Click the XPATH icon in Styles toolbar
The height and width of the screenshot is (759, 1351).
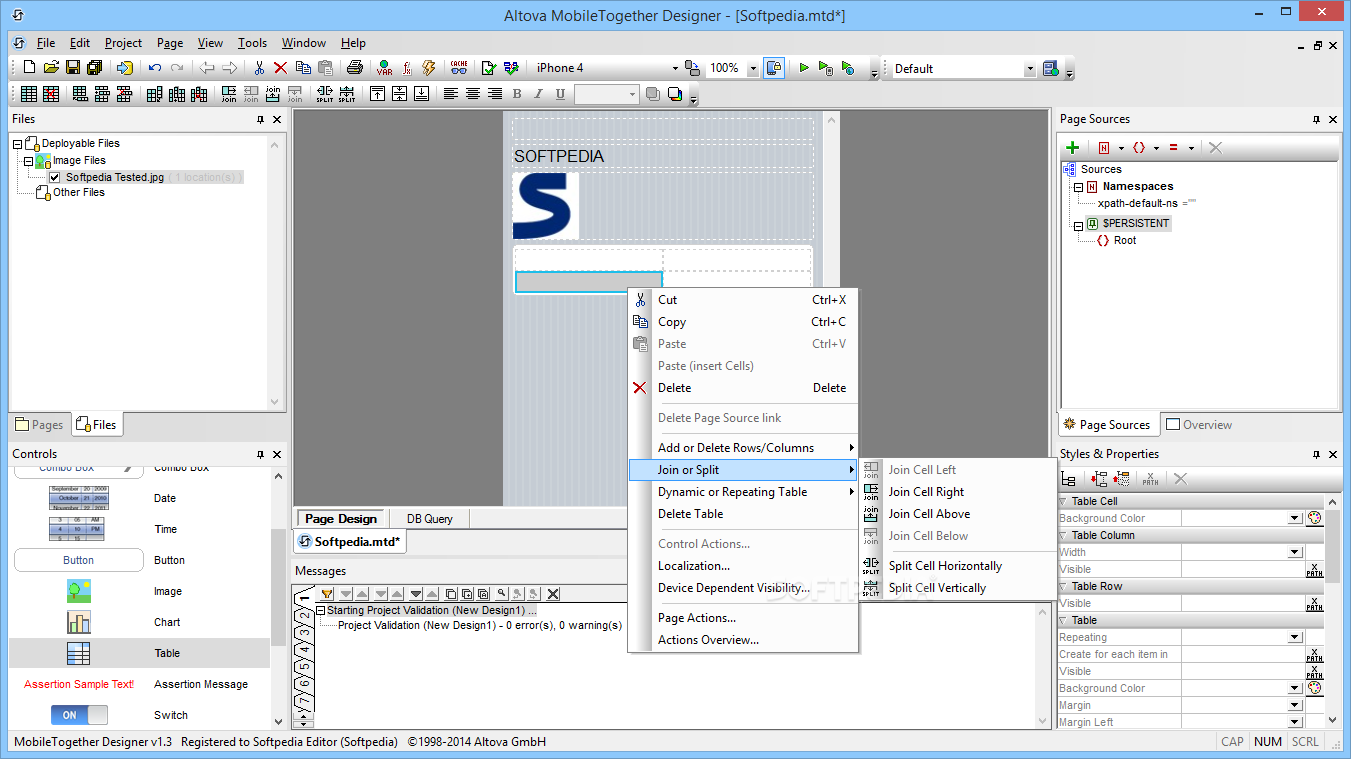click(1151, 480)
